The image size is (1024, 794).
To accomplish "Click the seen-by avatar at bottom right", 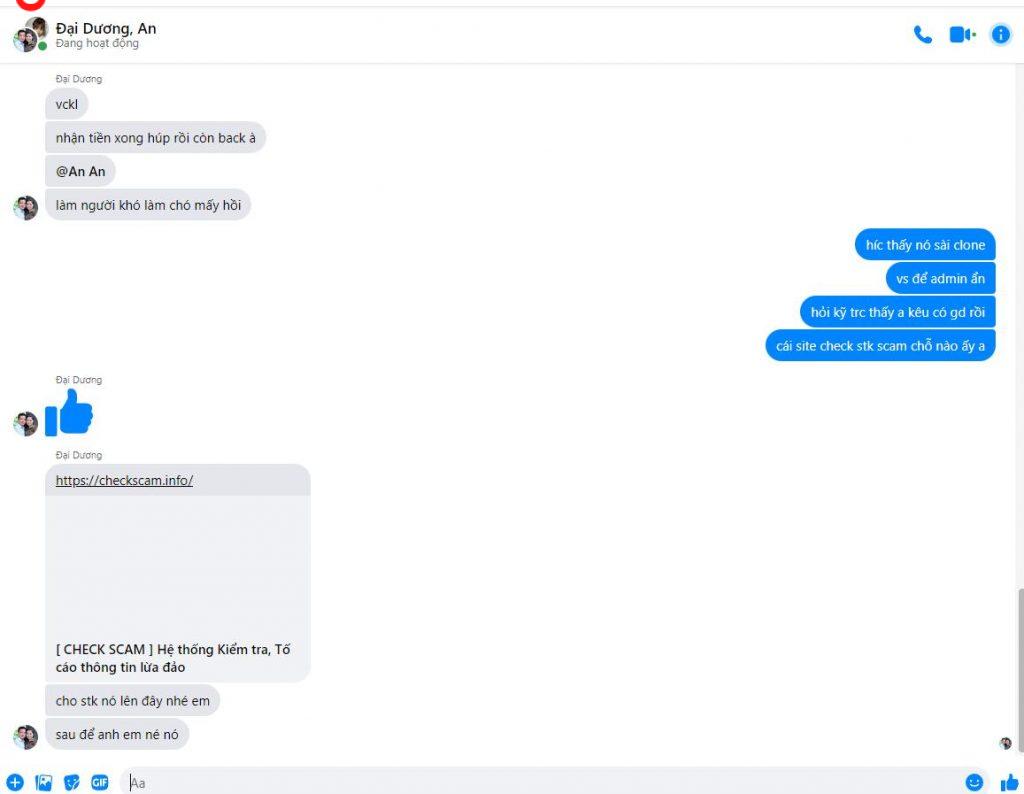I will click(1006, 743).
